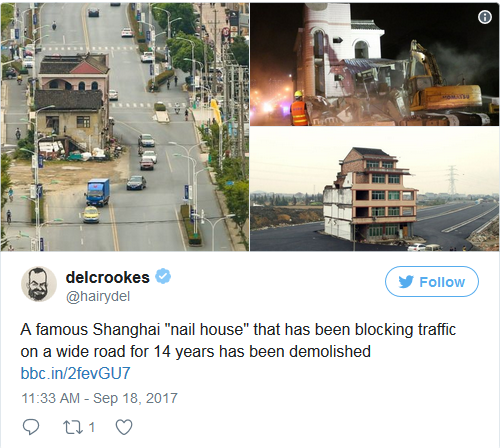501x448 pixels.
Task: Click the delcrookes display name
Action: click(x=108, y=277)
